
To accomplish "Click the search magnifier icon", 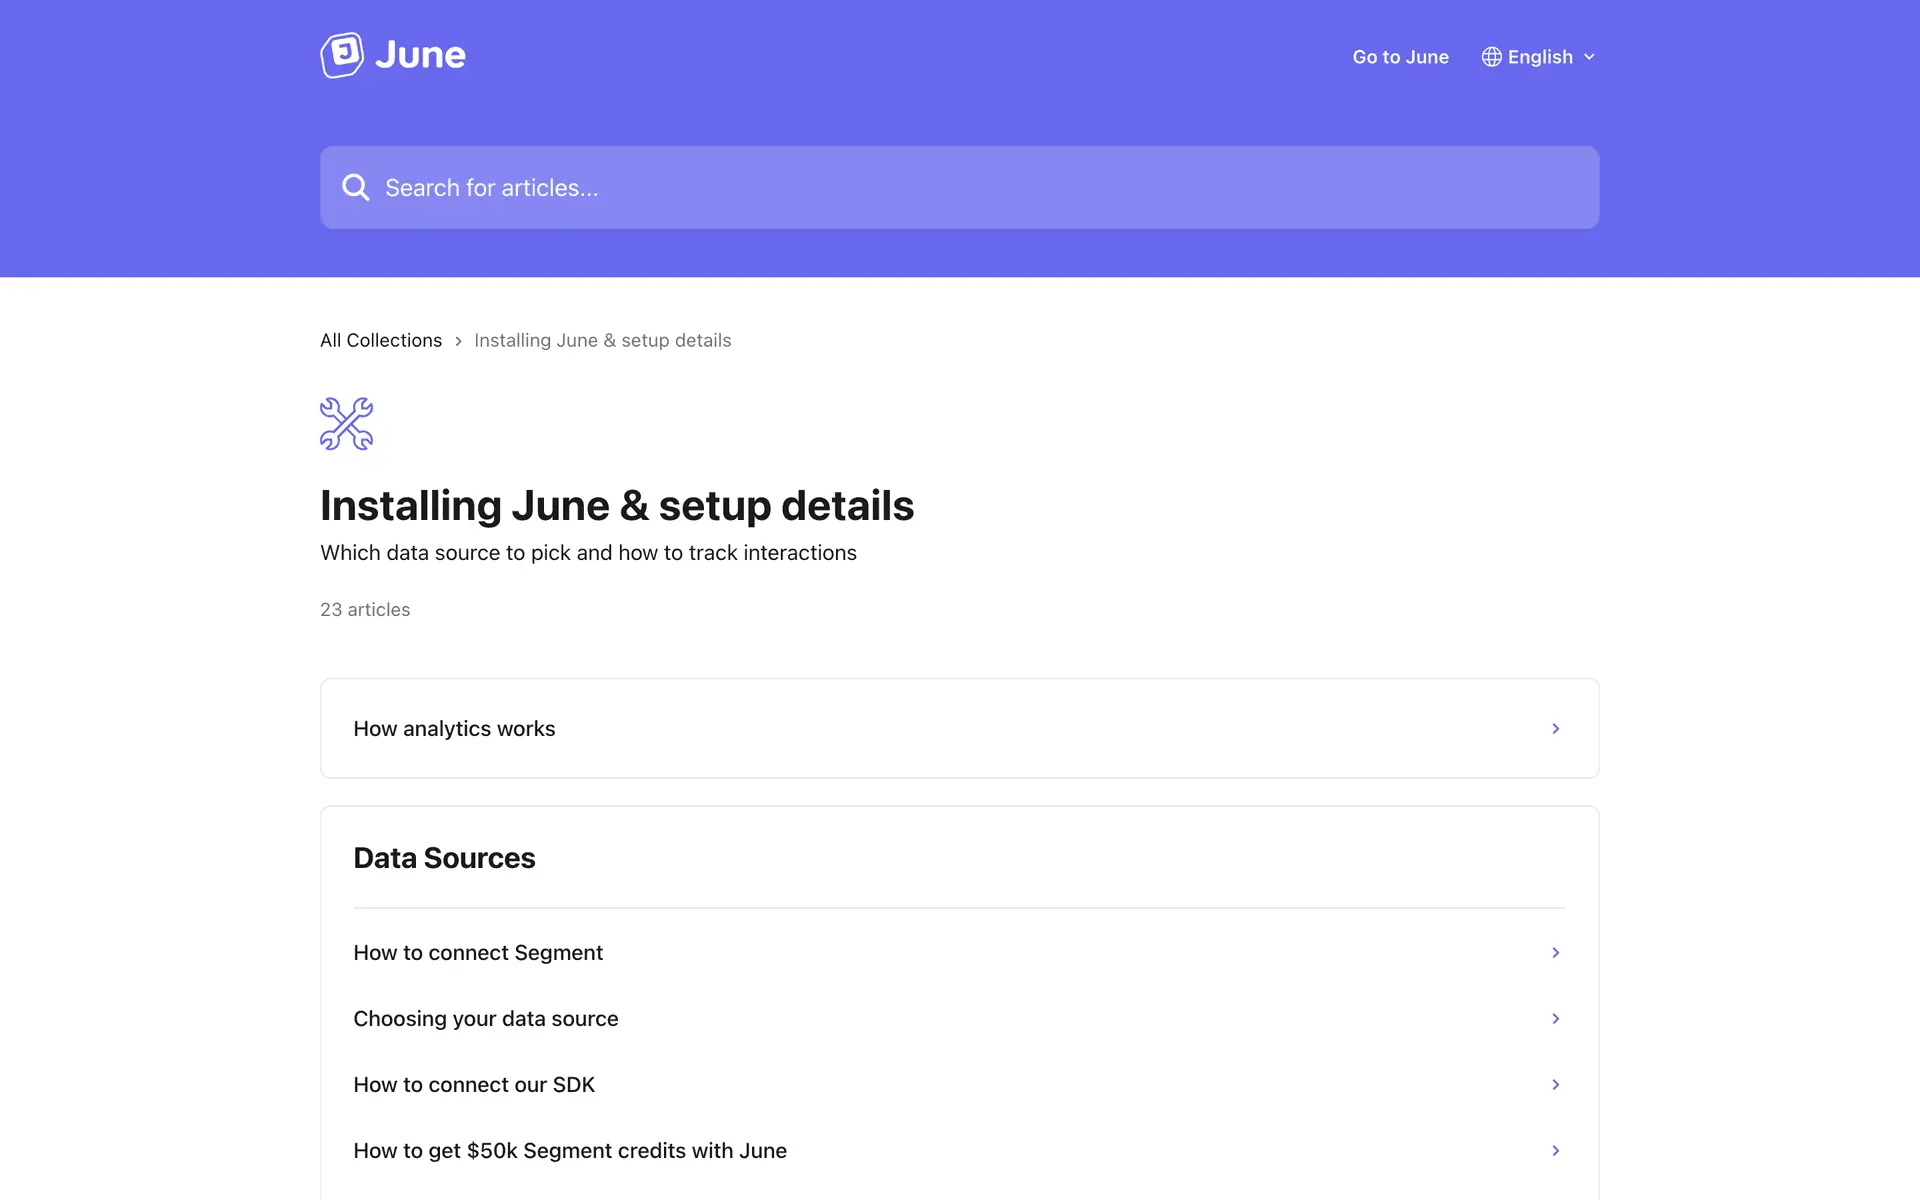I will (355, 188).
